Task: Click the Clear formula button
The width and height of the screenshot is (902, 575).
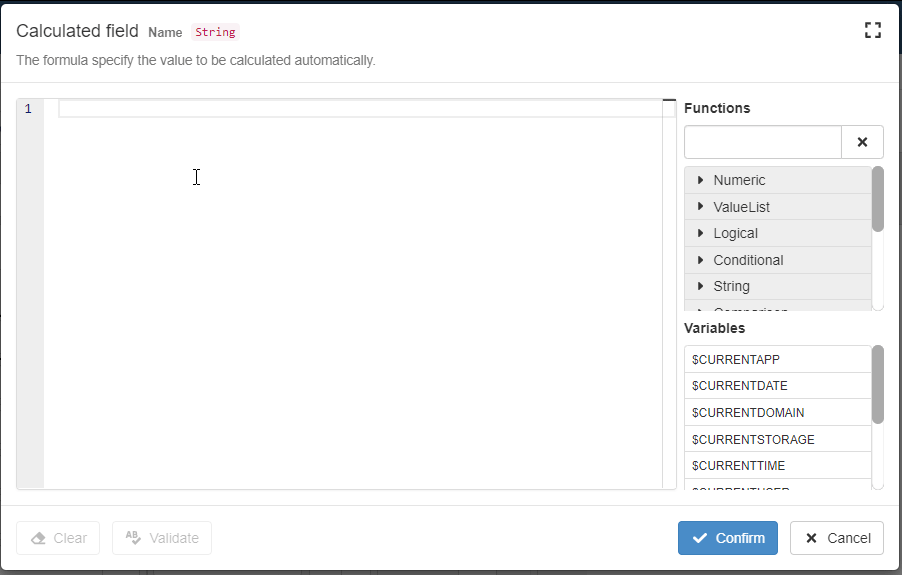Action: click(58, 538)
